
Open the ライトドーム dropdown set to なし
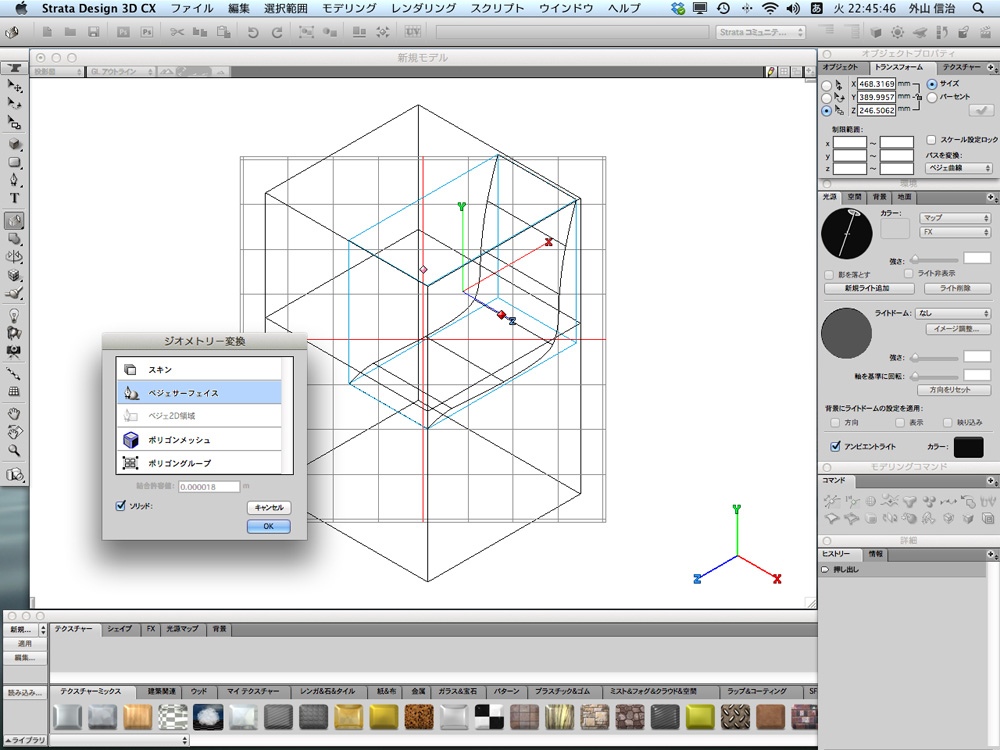(x=953, y=313)
